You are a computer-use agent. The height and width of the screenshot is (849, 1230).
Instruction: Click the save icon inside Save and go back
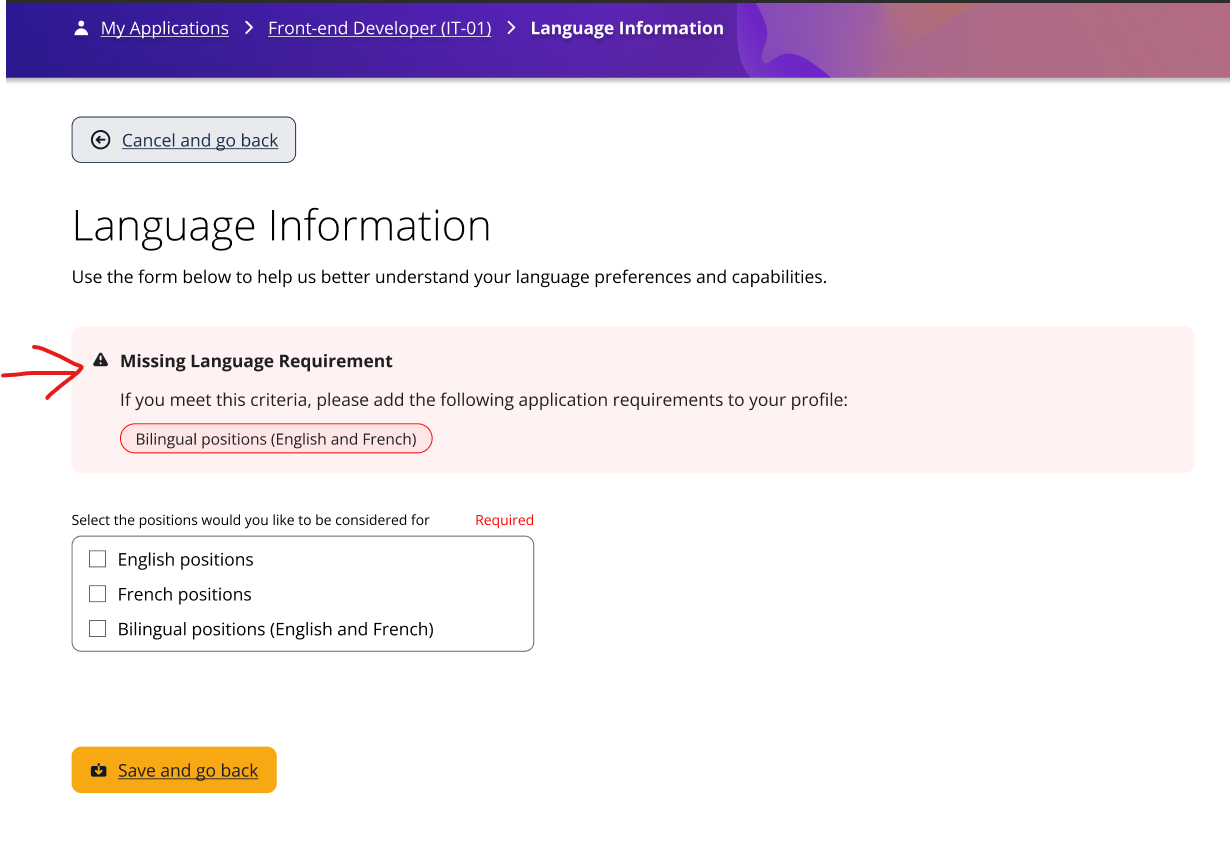(x=98, y=770)
